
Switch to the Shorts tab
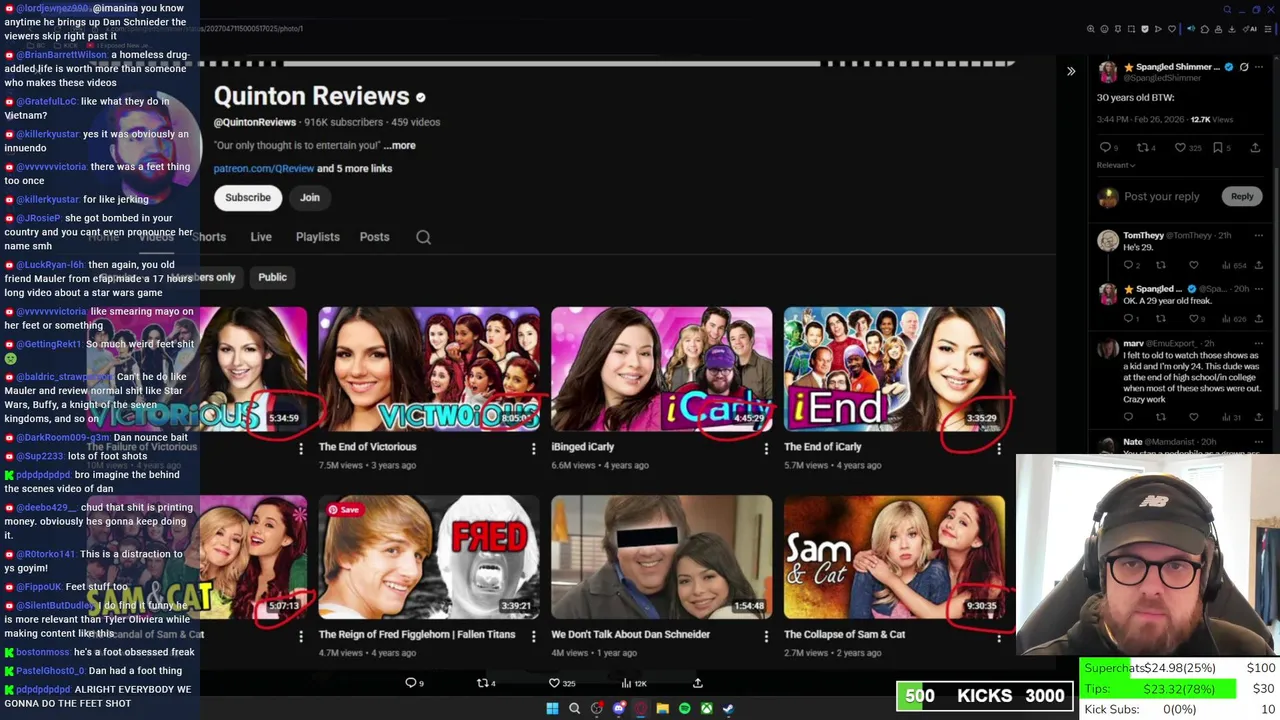pyautogui.click(x=210, y=237)
